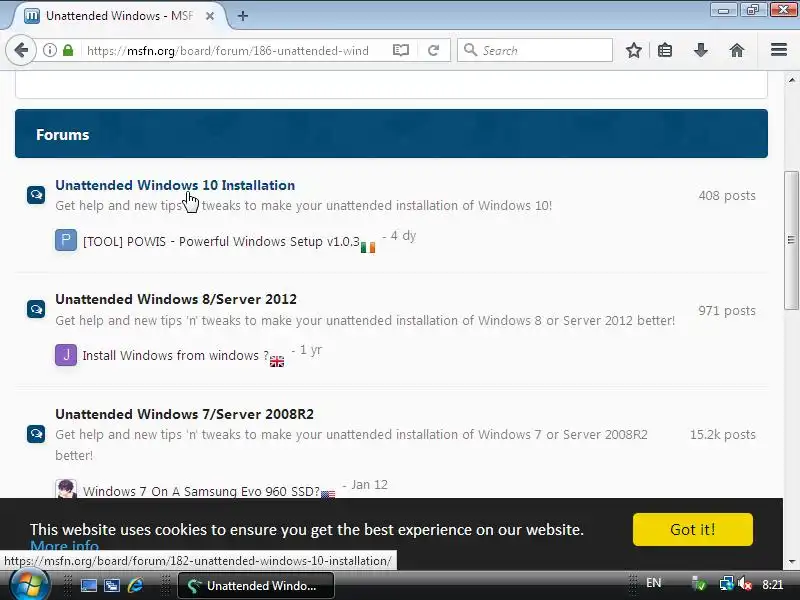Click the Windows 8/Server 2012 forum icon
Screen dimensions: 800x600
click(x=36, y=309)
